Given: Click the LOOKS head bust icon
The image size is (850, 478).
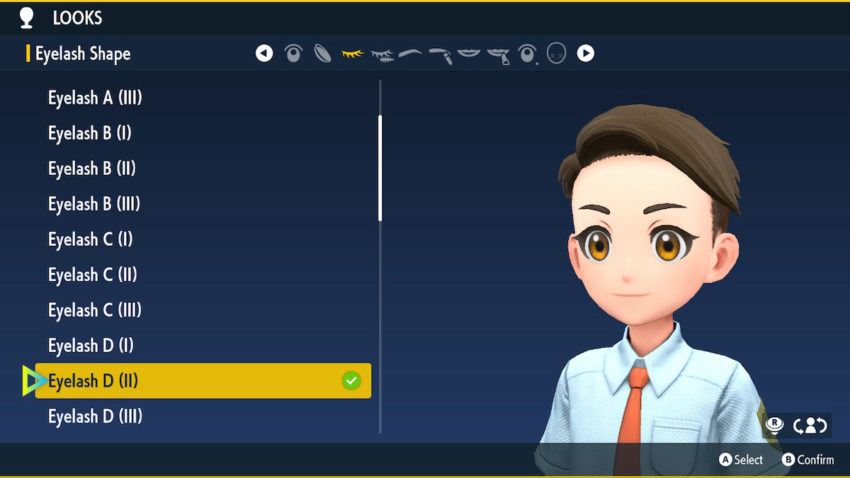Looking at the screenshot, I should pyautogui.click(x=27, y=18).
